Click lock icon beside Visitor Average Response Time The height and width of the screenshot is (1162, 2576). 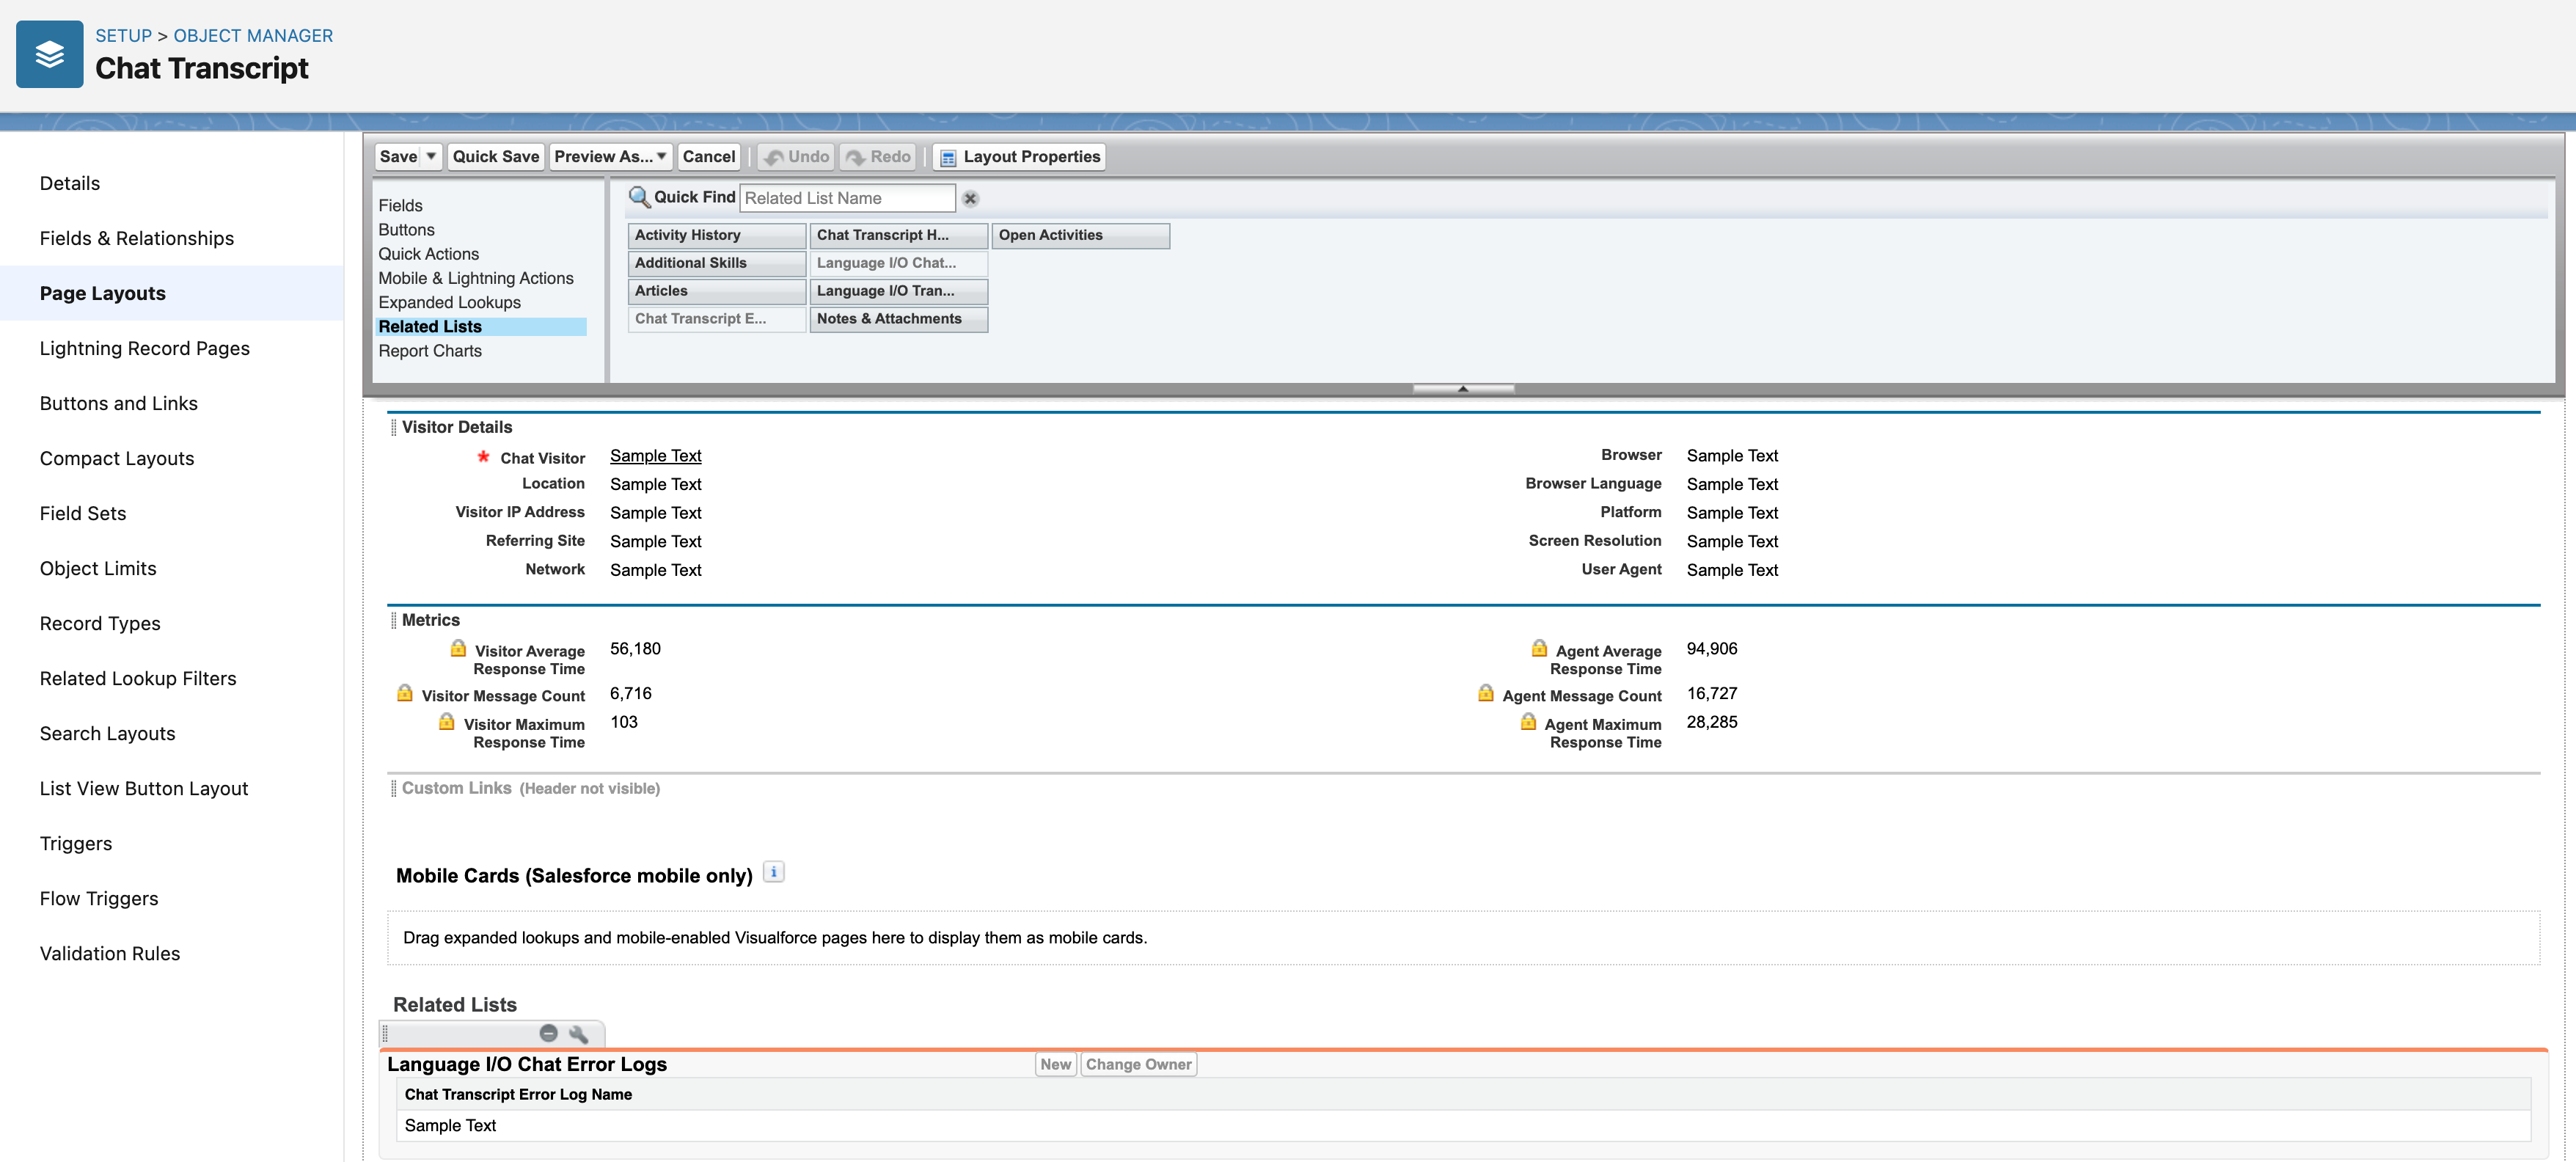[x=458, y=648]
